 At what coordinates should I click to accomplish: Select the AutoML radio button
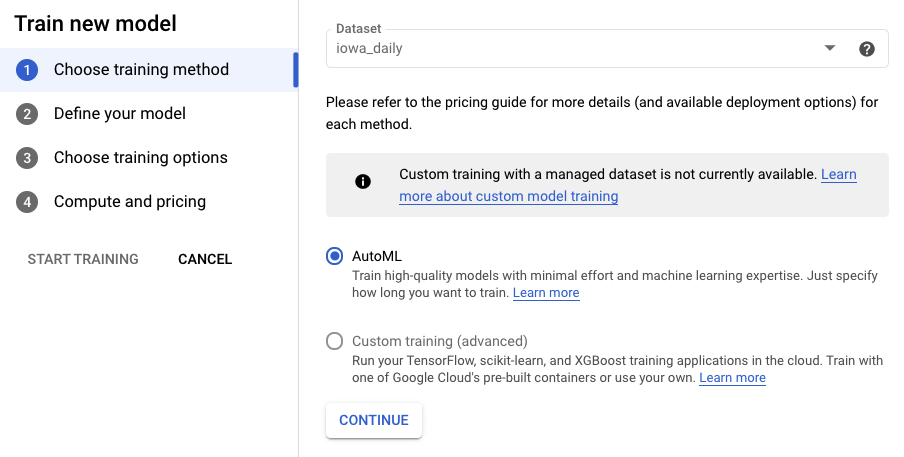click(x=335, y=256)
